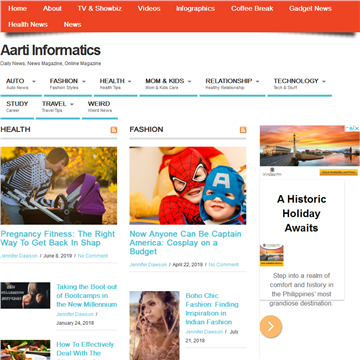Click Jennifer Dawson under the Captain America article

point(148,265)
